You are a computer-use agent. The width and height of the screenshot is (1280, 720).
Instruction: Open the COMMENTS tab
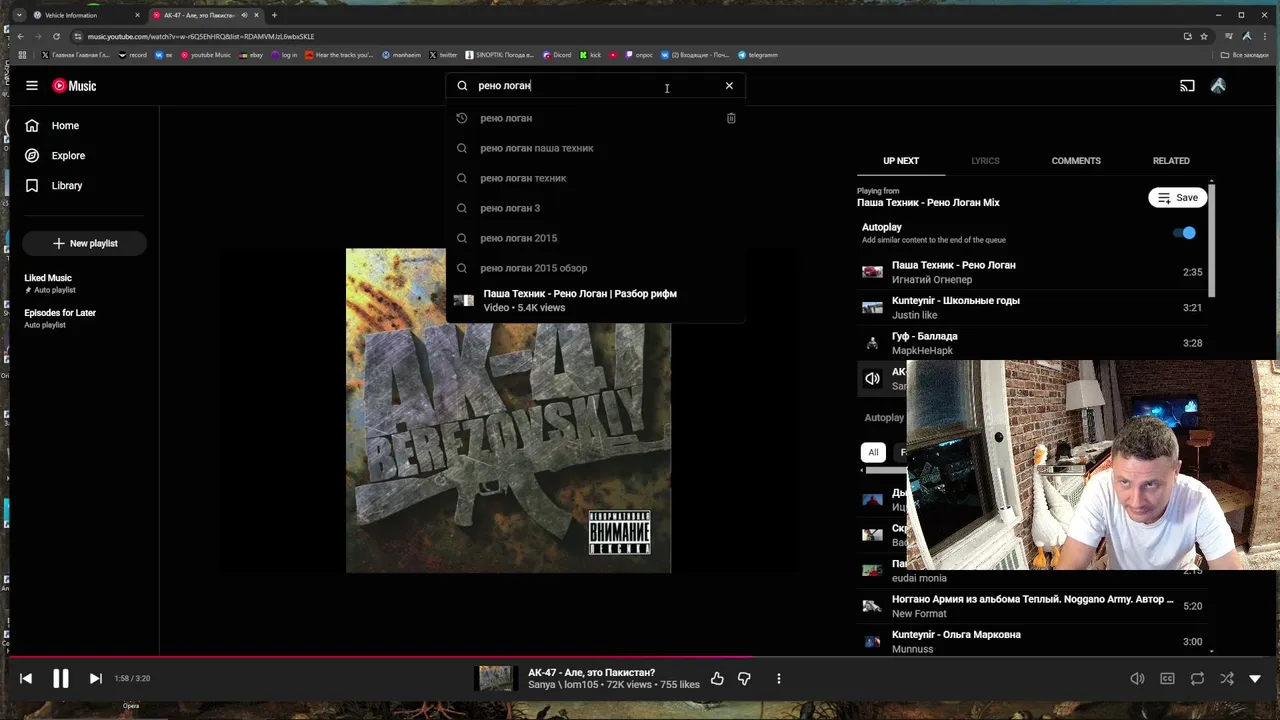pyautogui.click(x=1076, y=161)
